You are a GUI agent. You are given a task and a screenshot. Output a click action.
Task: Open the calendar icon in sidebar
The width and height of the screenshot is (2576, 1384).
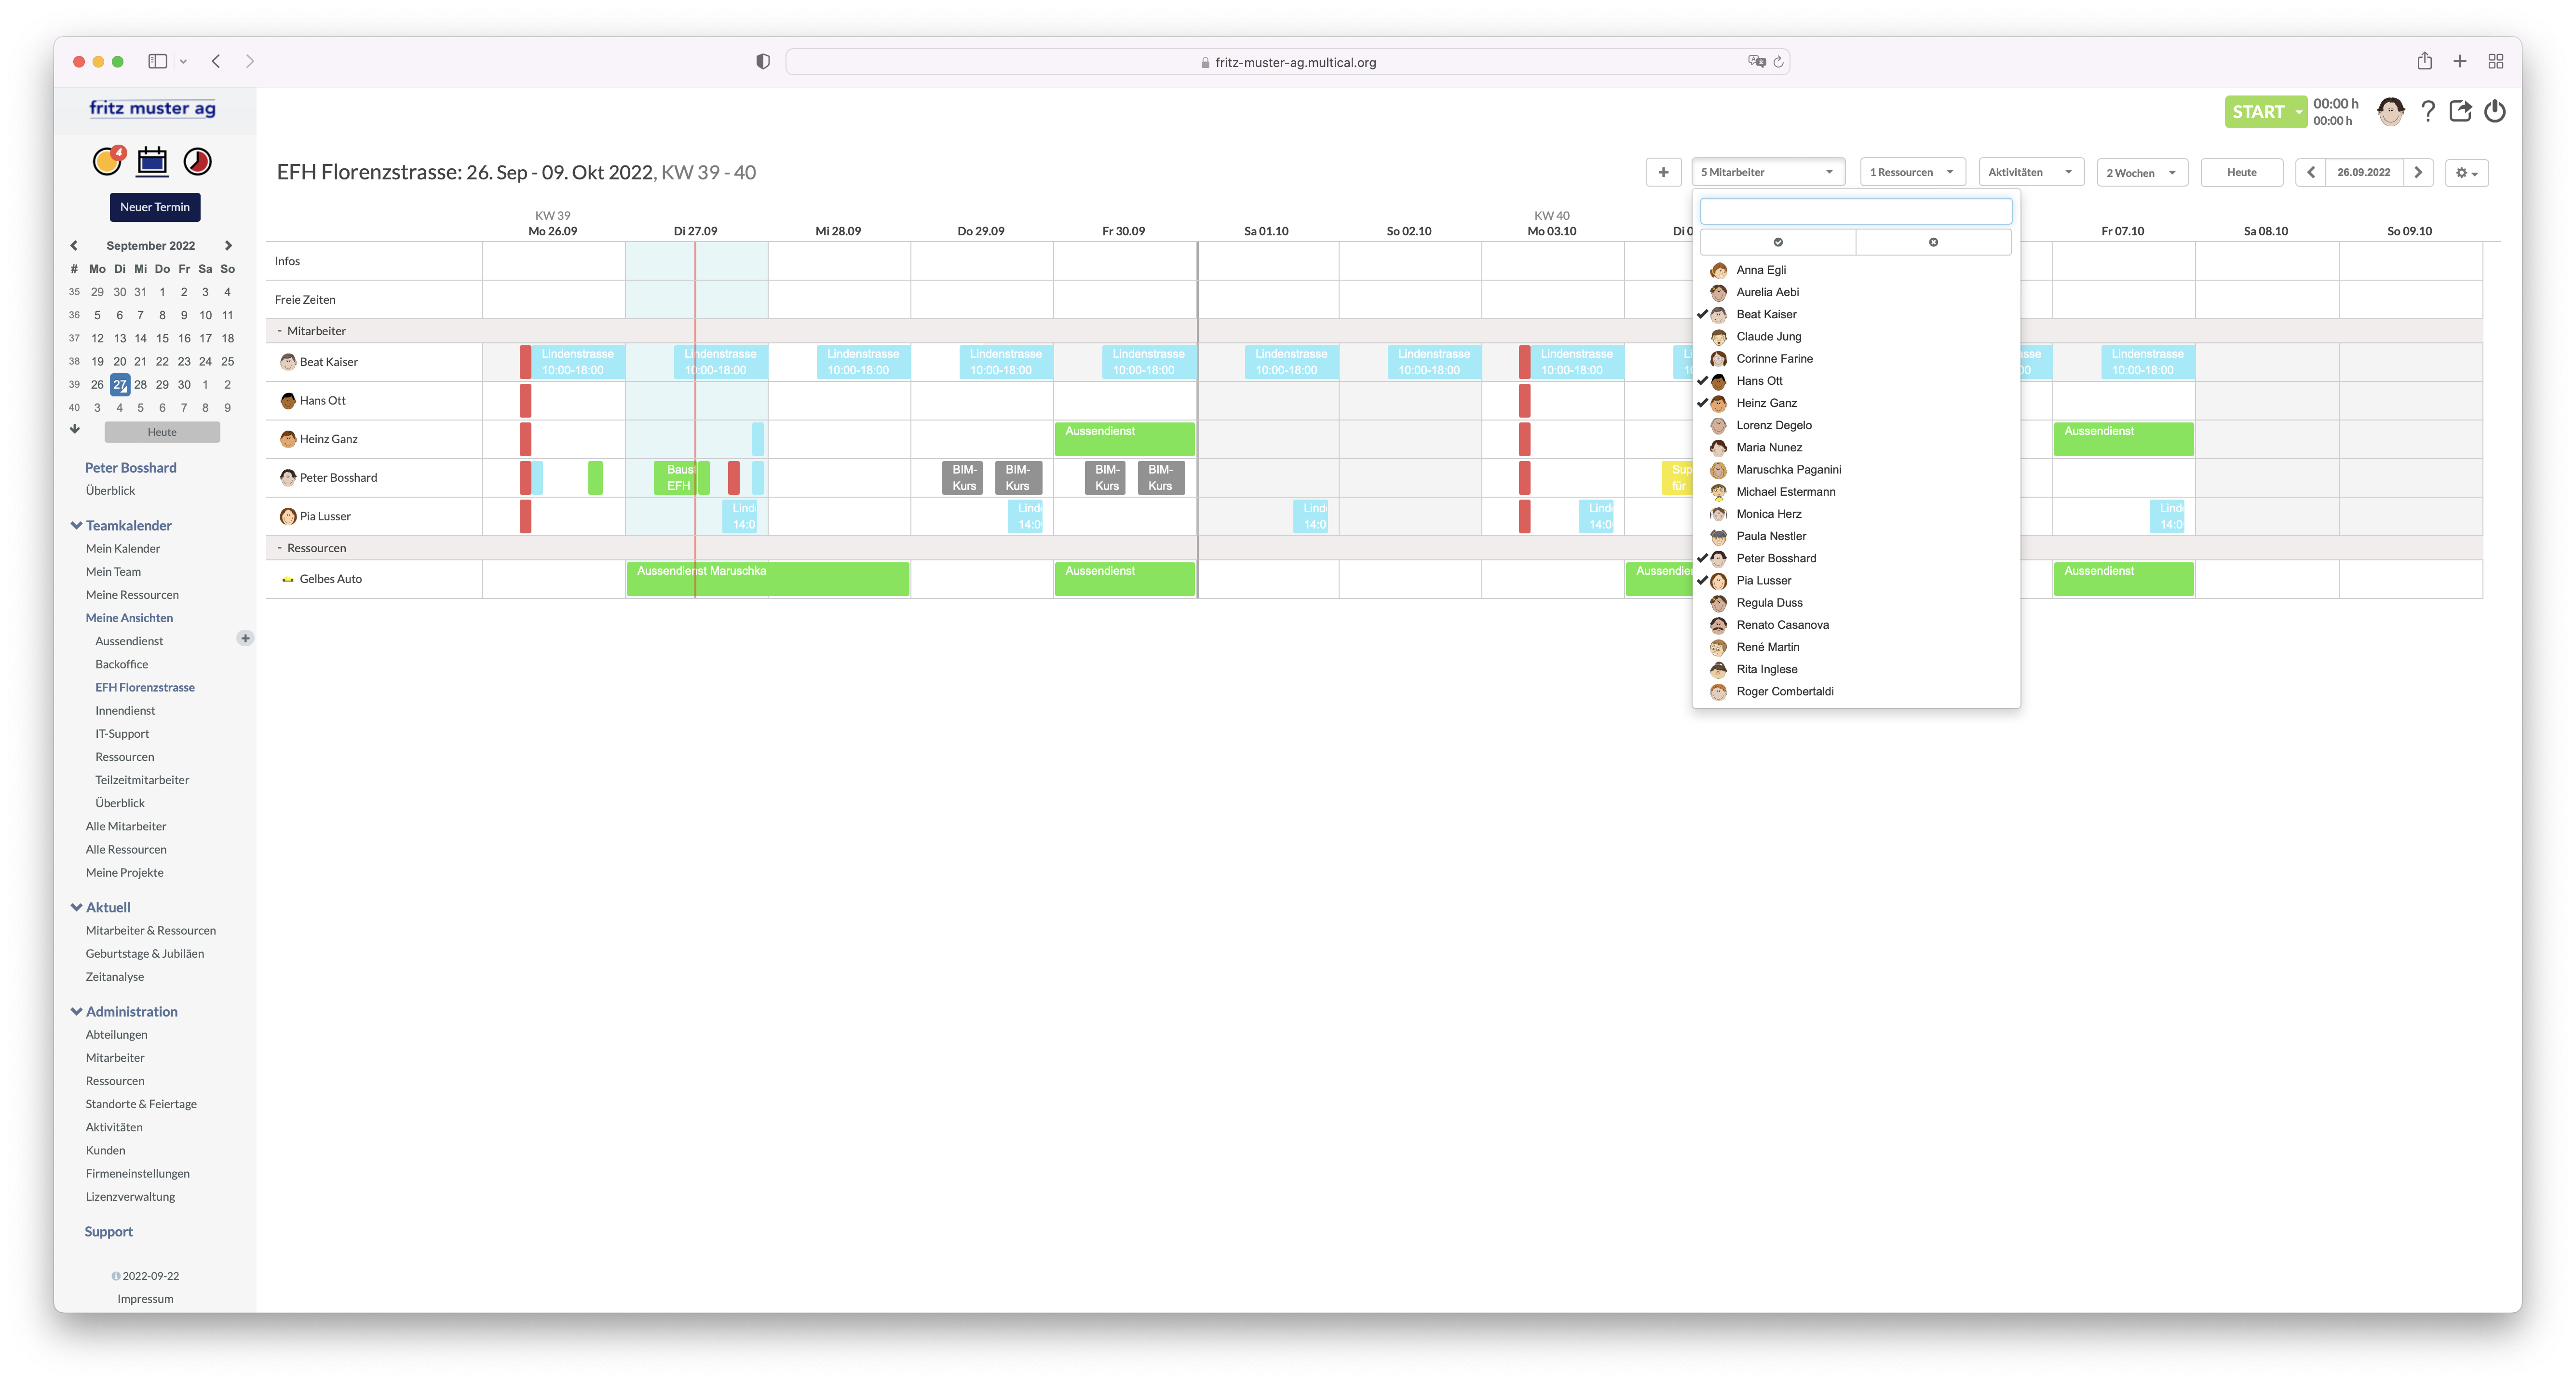tap(152, 161)
